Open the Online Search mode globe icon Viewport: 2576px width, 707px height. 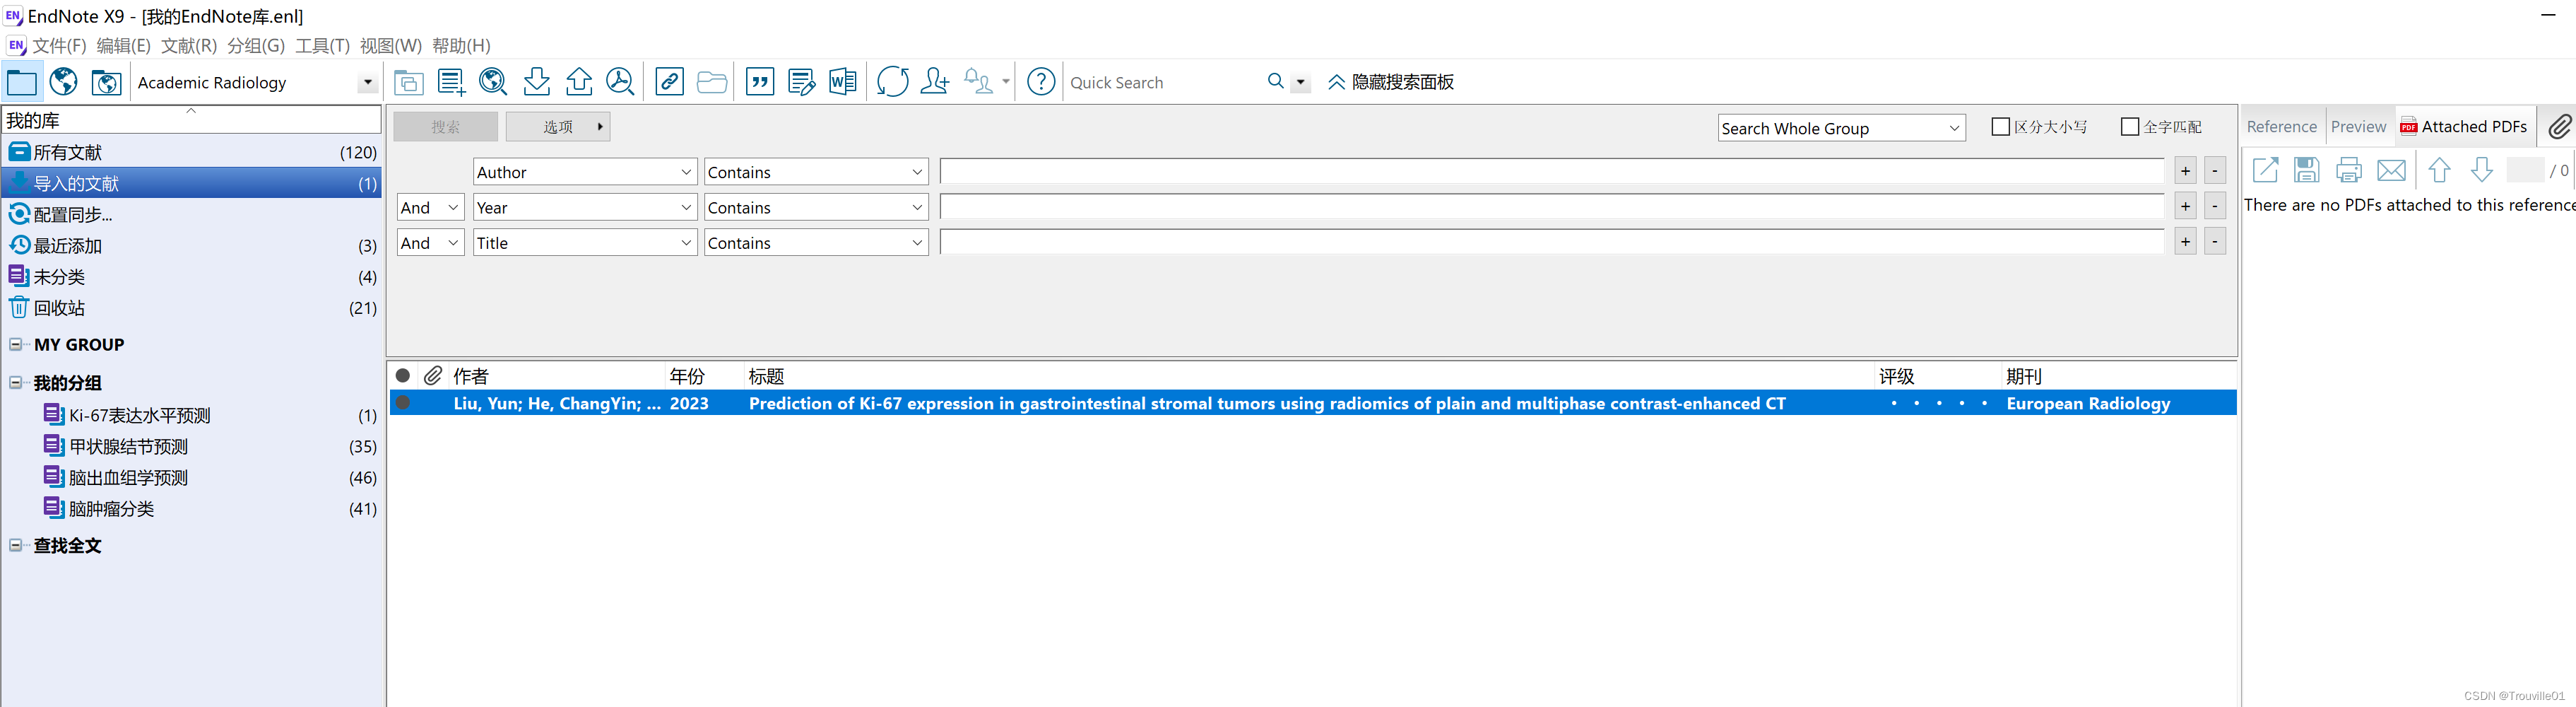63,82
